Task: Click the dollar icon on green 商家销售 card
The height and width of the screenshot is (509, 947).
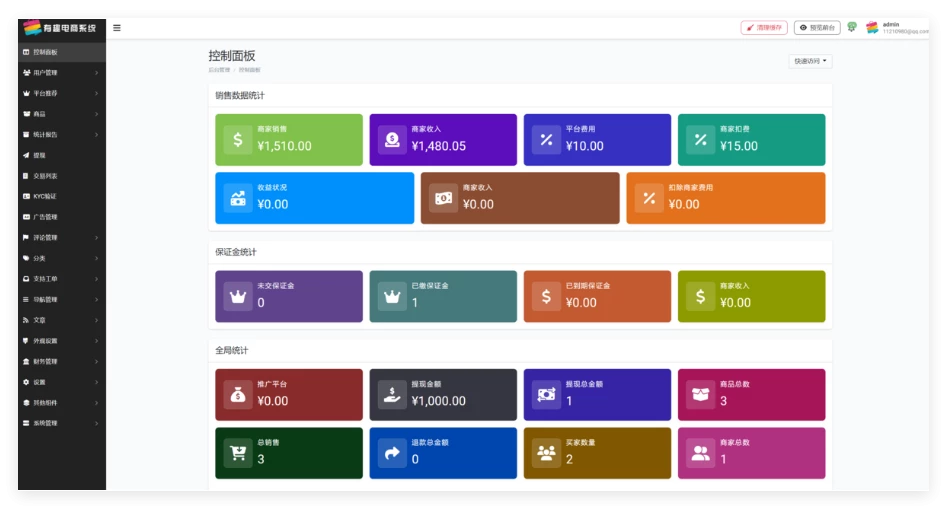Action: pyautogui.click(x=238, y=140)
